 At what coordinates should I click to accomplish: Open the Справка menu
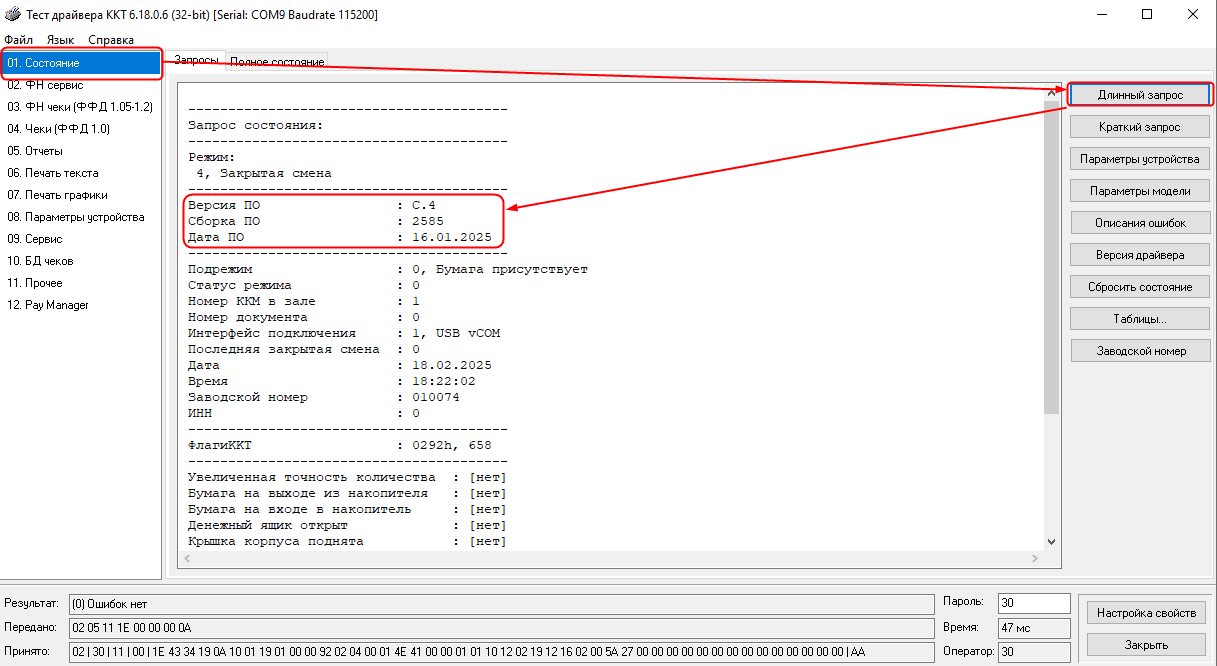pyautogui.click(x=111, y=40)
